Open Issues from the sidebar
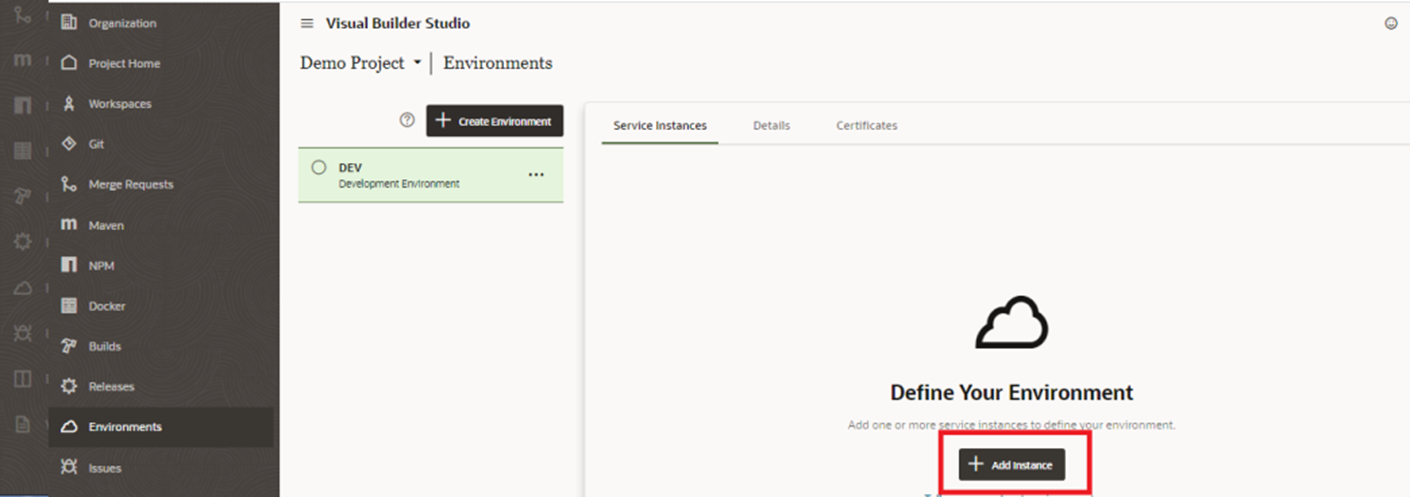 point(104,467)
